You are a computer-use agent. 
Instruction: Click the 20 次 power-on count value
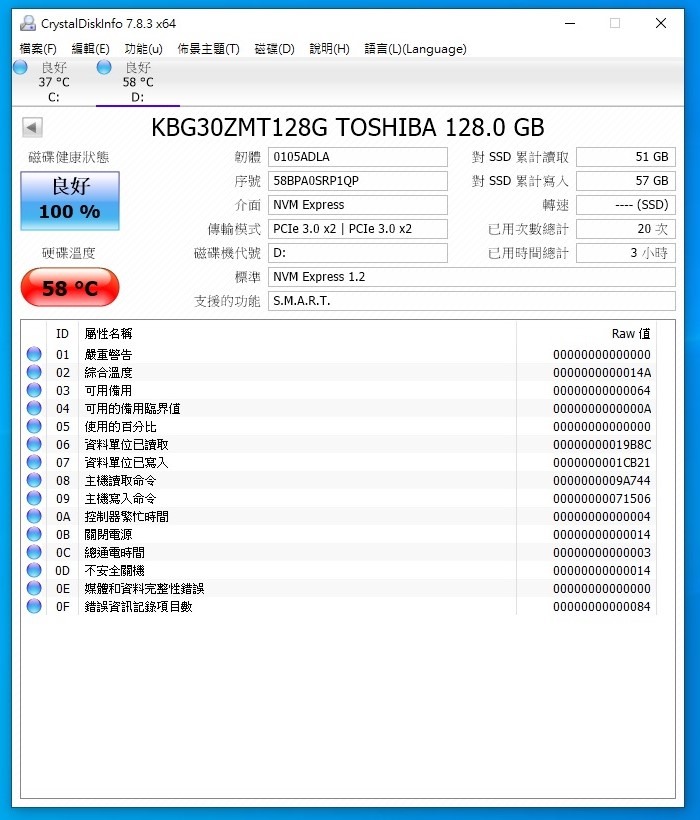626,229
